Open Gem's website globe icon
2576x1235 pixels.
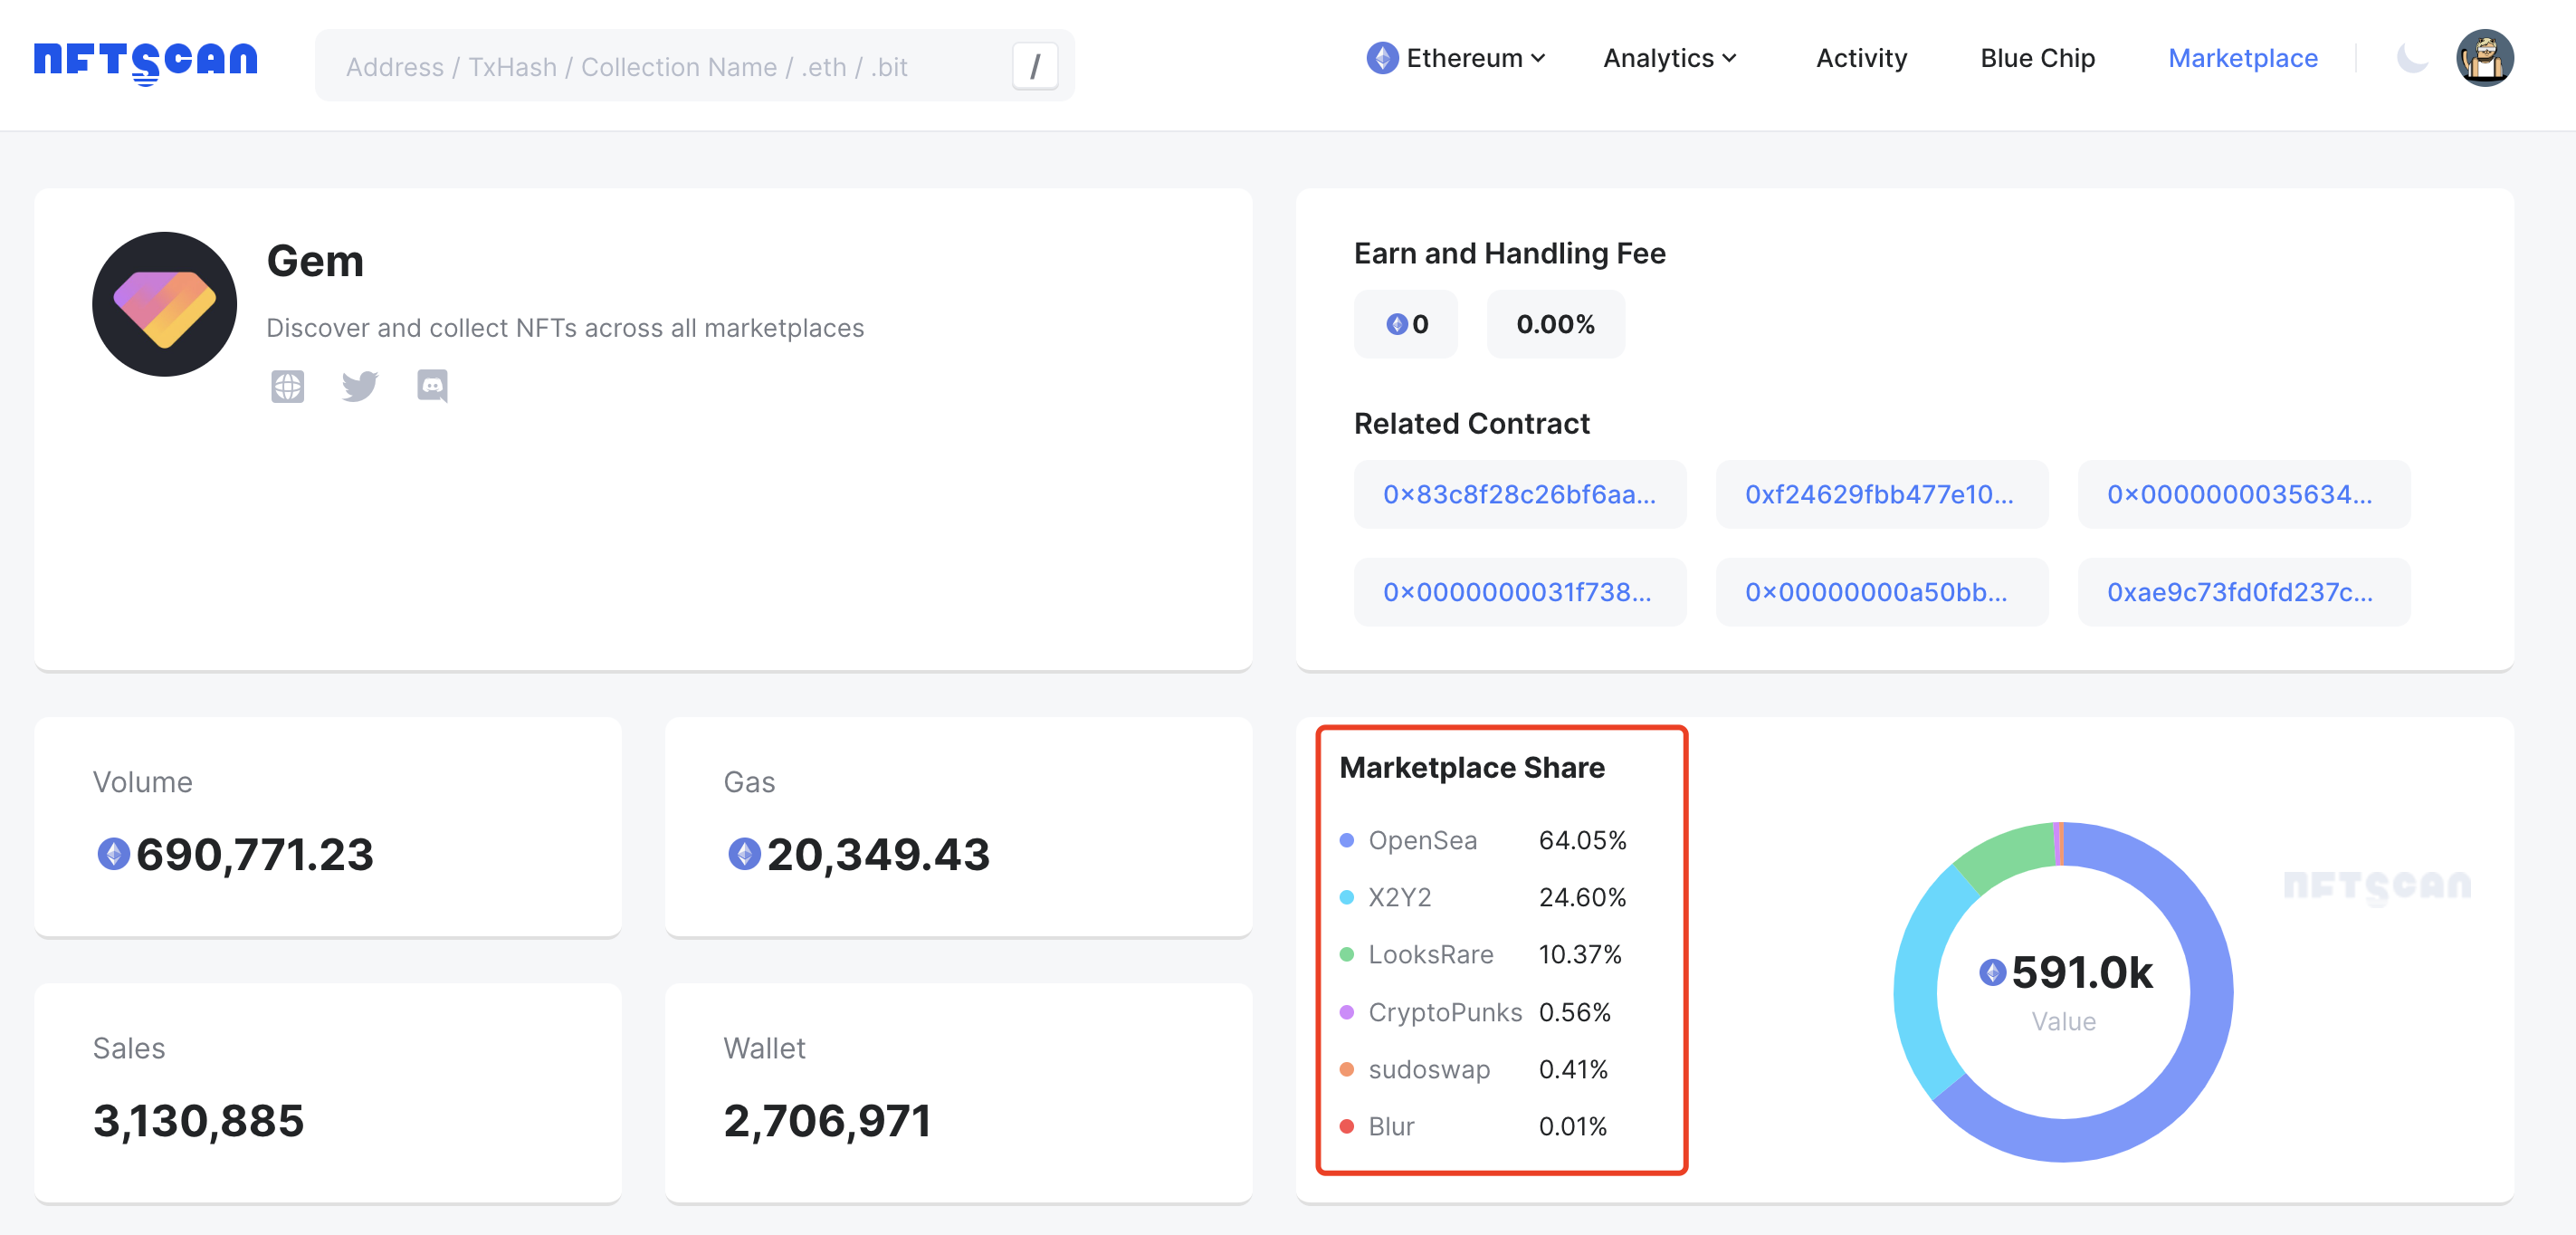tap(288, 387)
